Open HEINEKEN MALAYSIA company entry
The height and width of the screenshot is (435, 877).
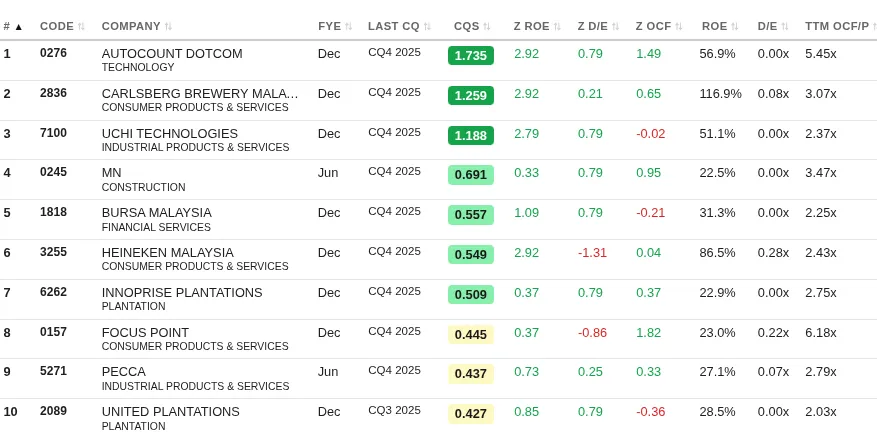pos(168,253)
